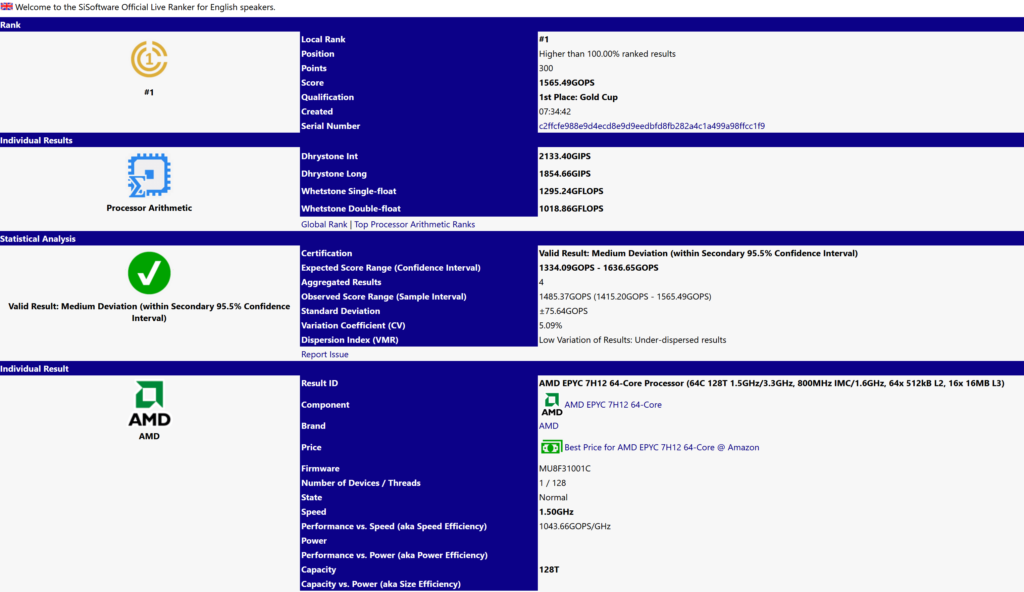
Task: Click the Individual Result section header
Action: (x=512, y=369)
